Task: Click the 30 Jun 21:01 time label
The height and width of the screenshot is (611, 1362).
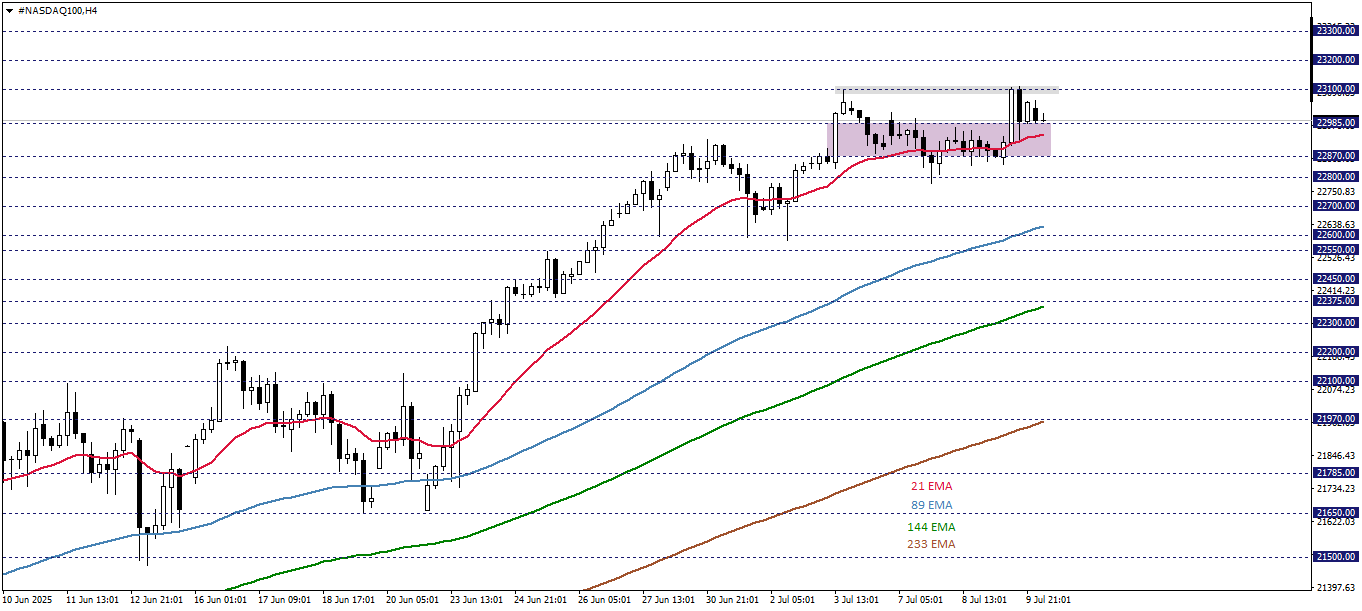Action: coord(732,600)
